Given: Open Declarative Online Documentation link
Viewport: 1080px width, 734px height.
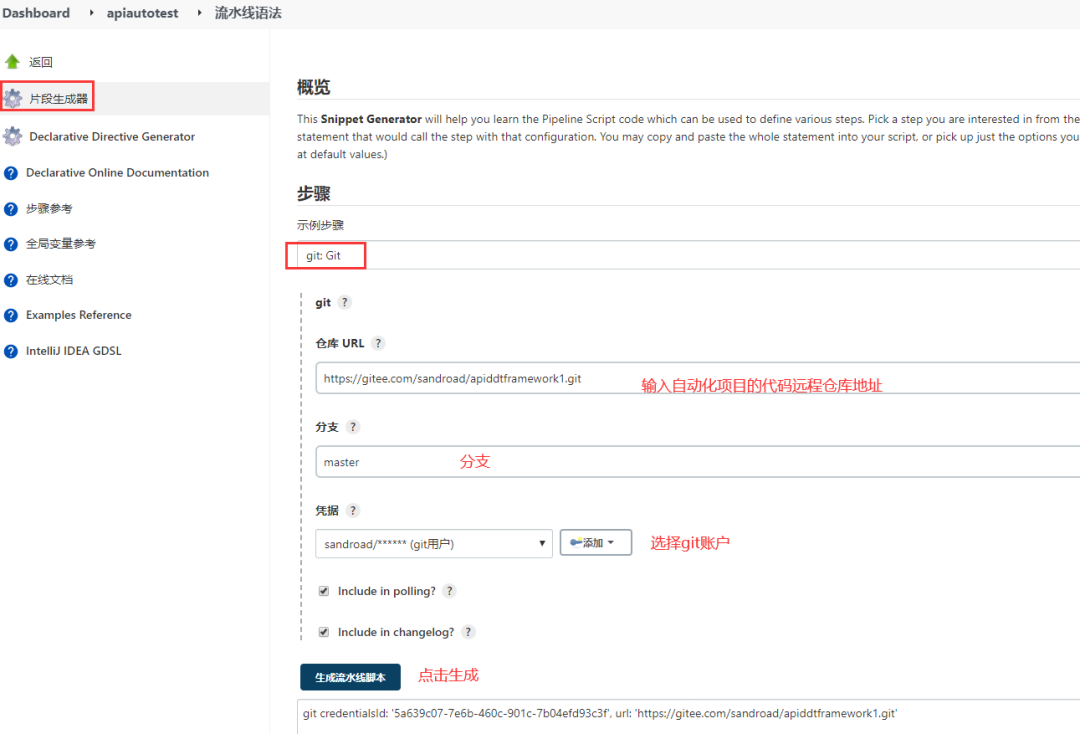Looking at the screenshot, I should coord(117,173).
